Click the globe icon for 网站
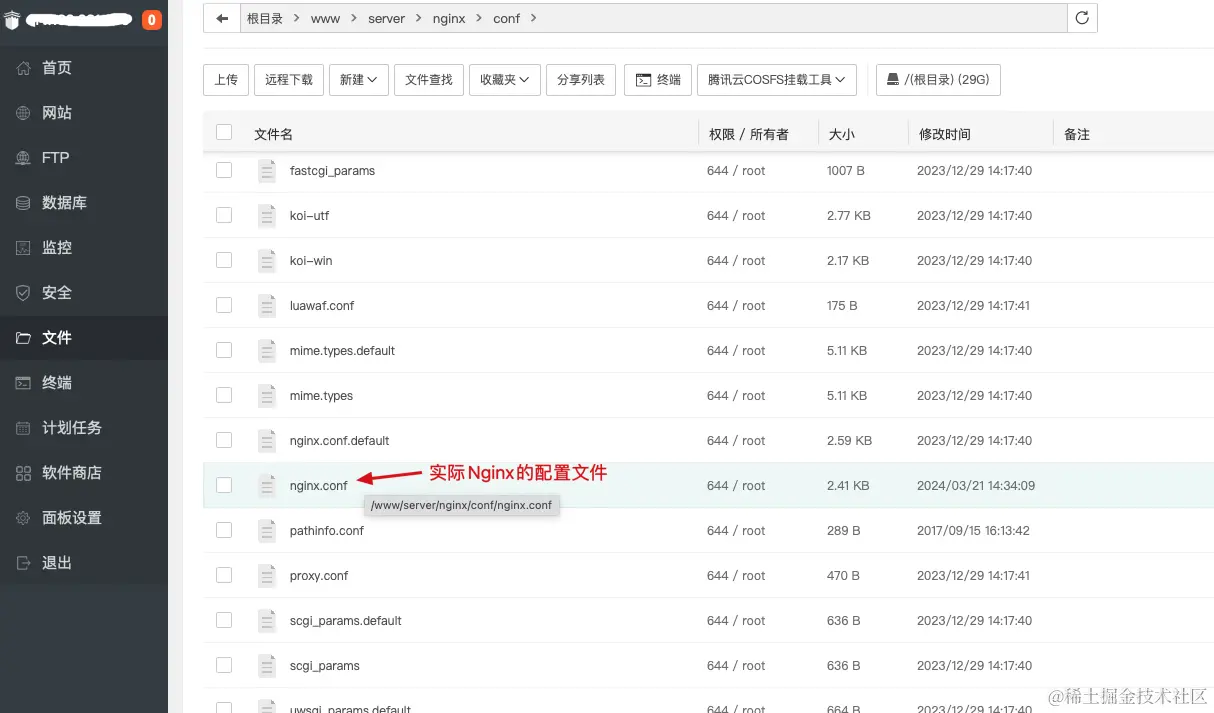This screenshot has width=1214, height=713. click(23, 113)
